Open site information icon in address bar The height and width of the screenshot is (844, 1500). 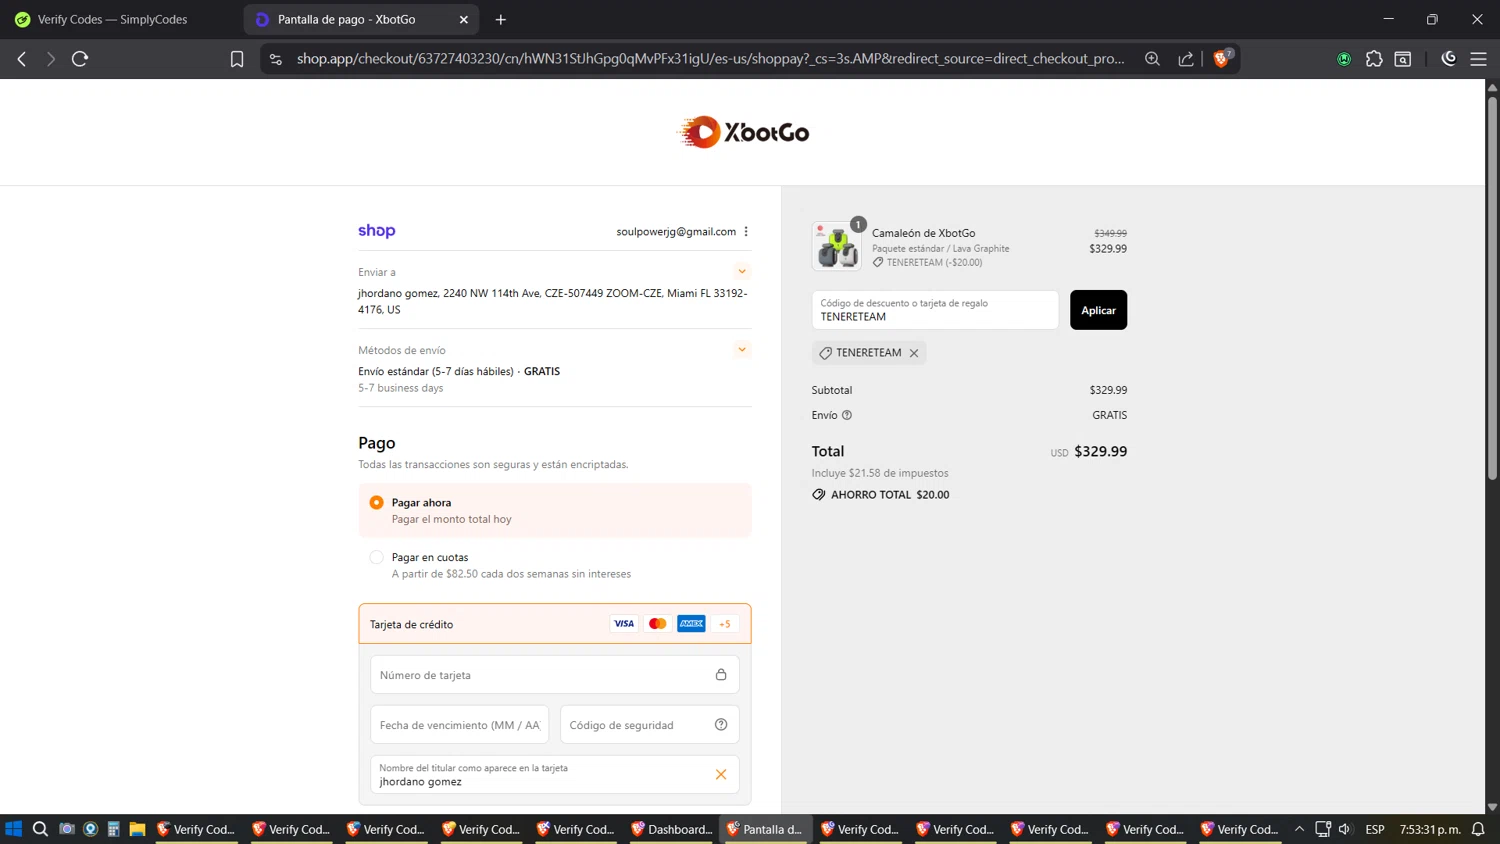276,59
